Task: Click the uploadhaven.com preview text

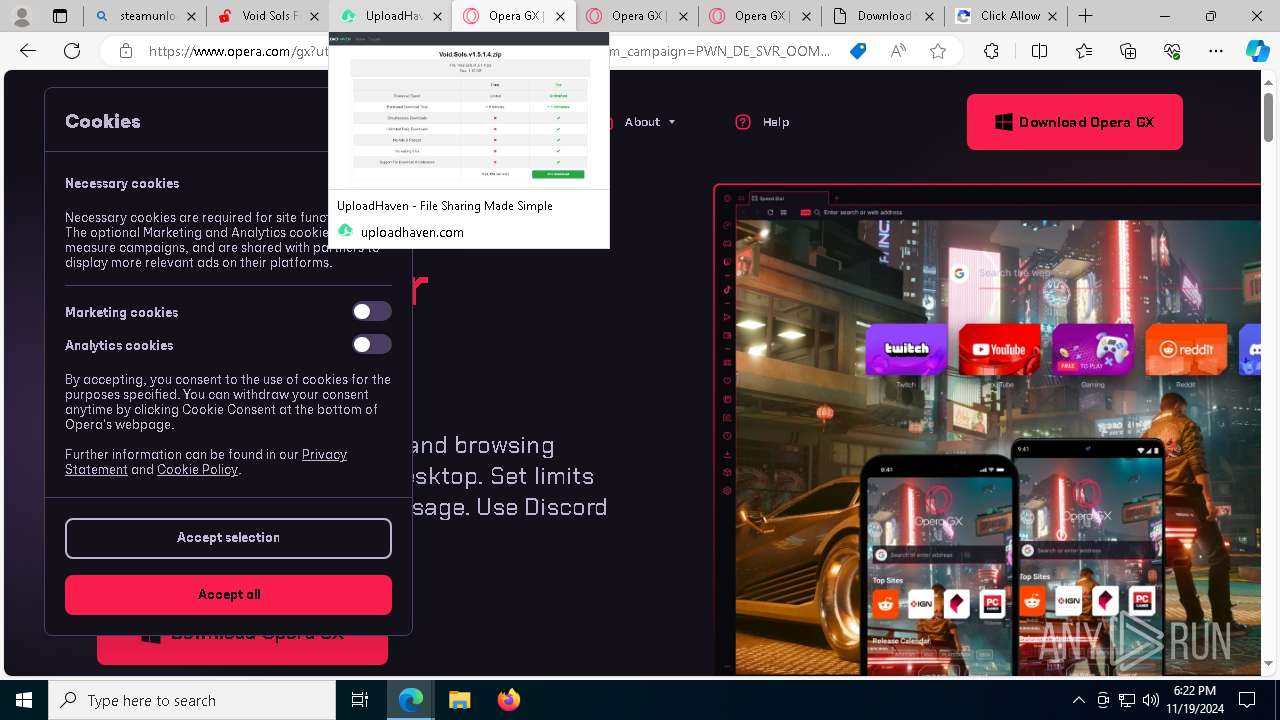Action: (x=412, y=232)
